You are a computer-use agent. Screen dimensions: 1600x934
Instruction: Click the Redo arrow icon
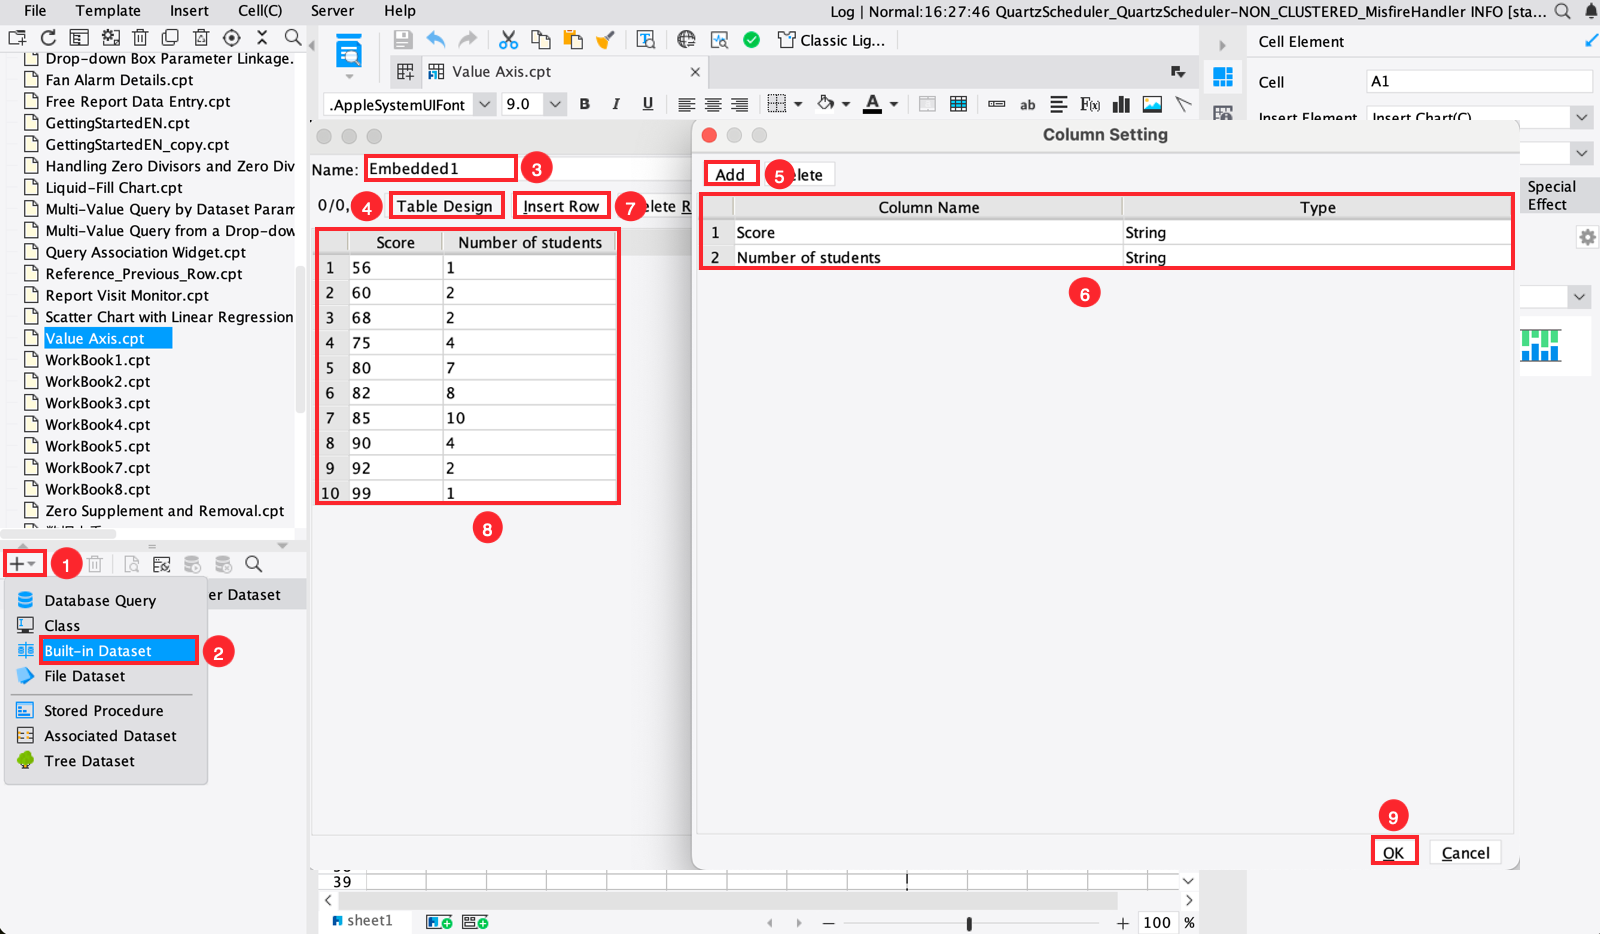point(467,40)
